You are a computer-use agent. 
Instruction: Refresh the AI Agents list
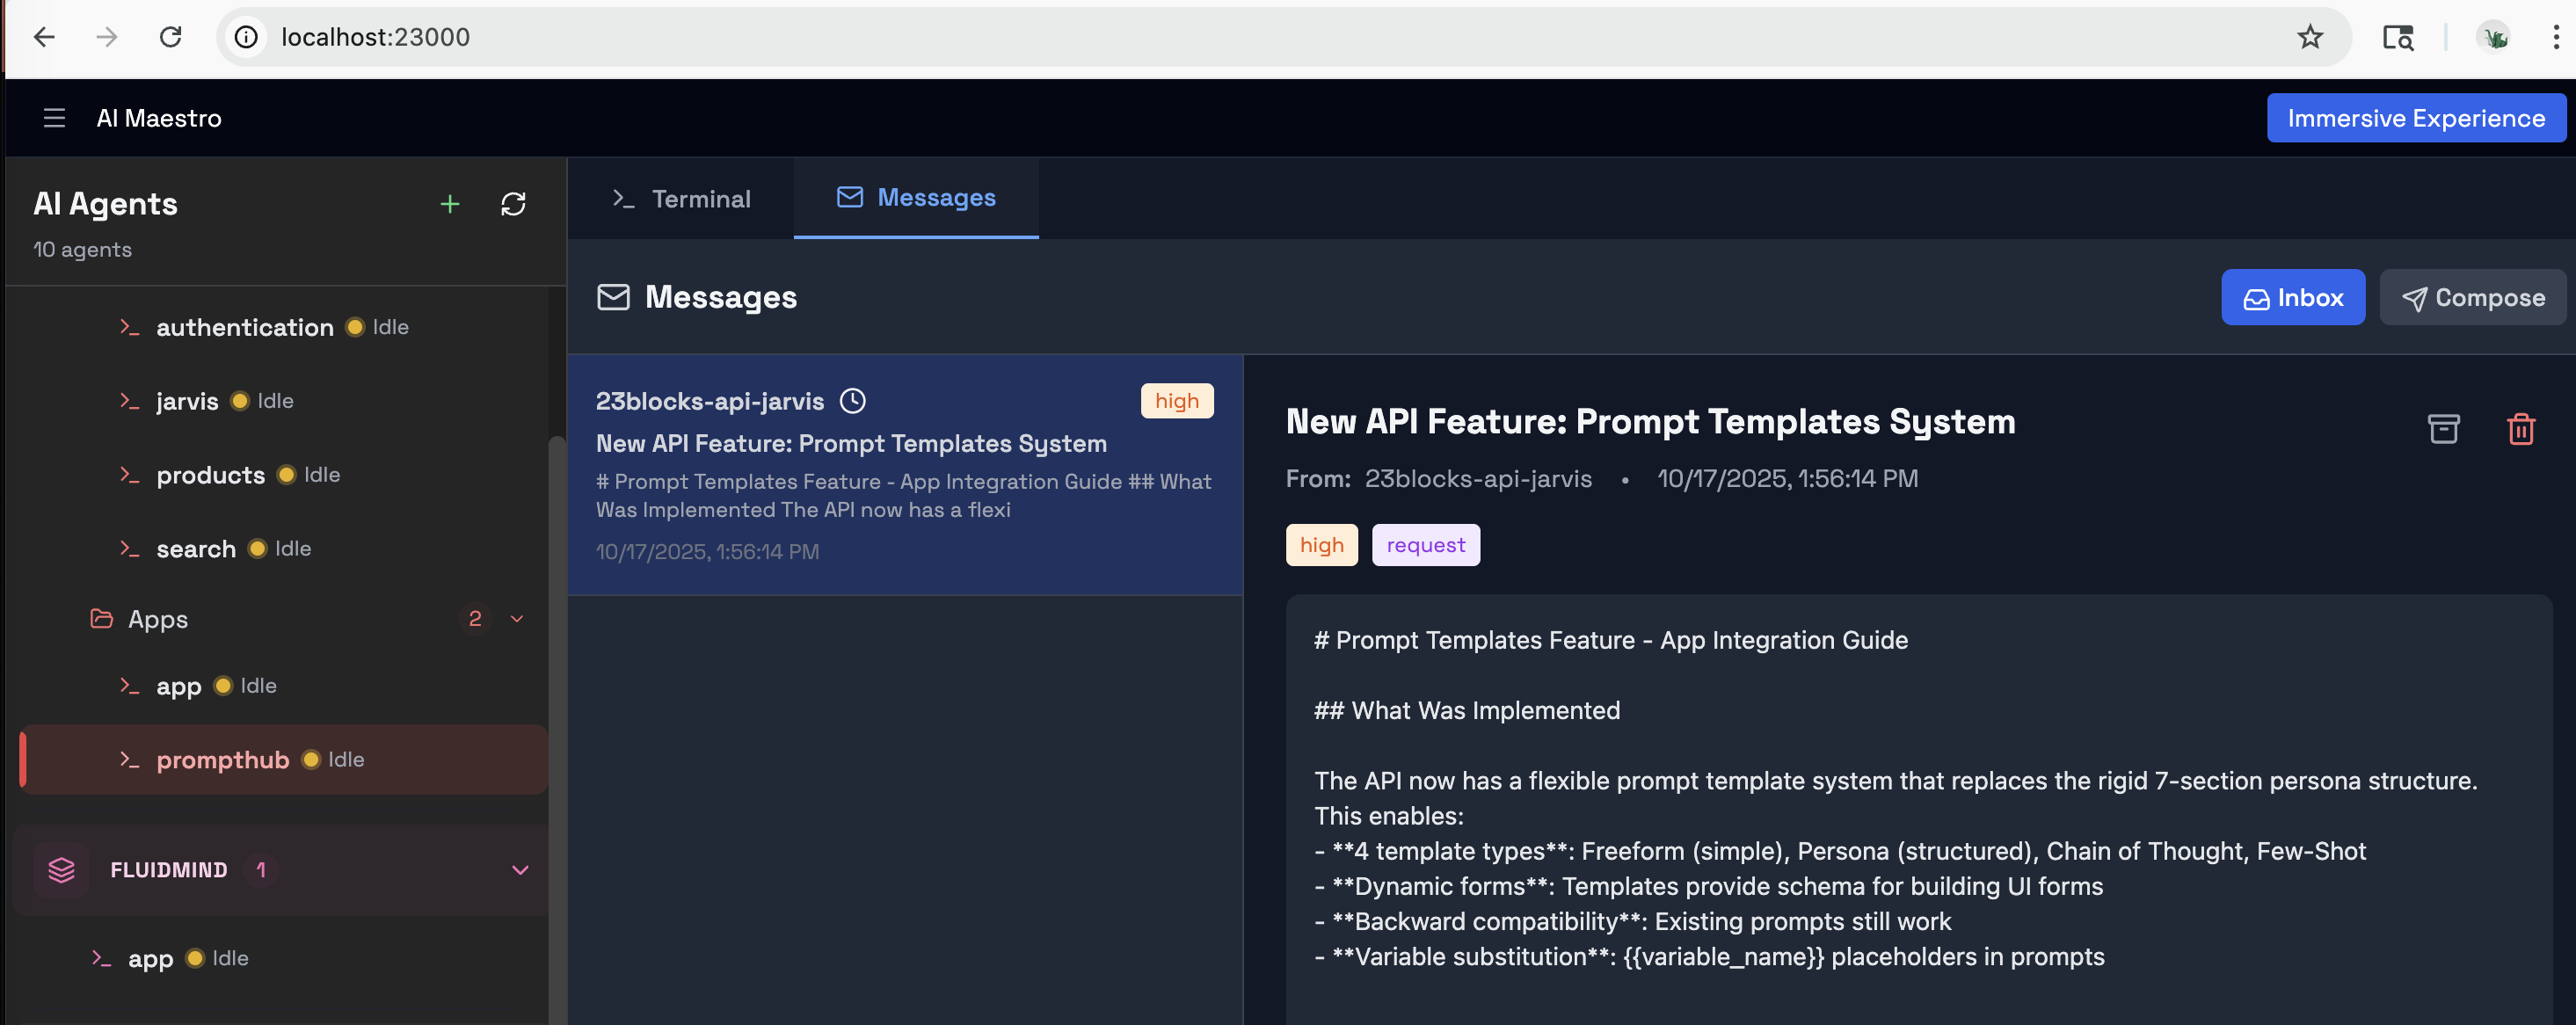(513, 205)
